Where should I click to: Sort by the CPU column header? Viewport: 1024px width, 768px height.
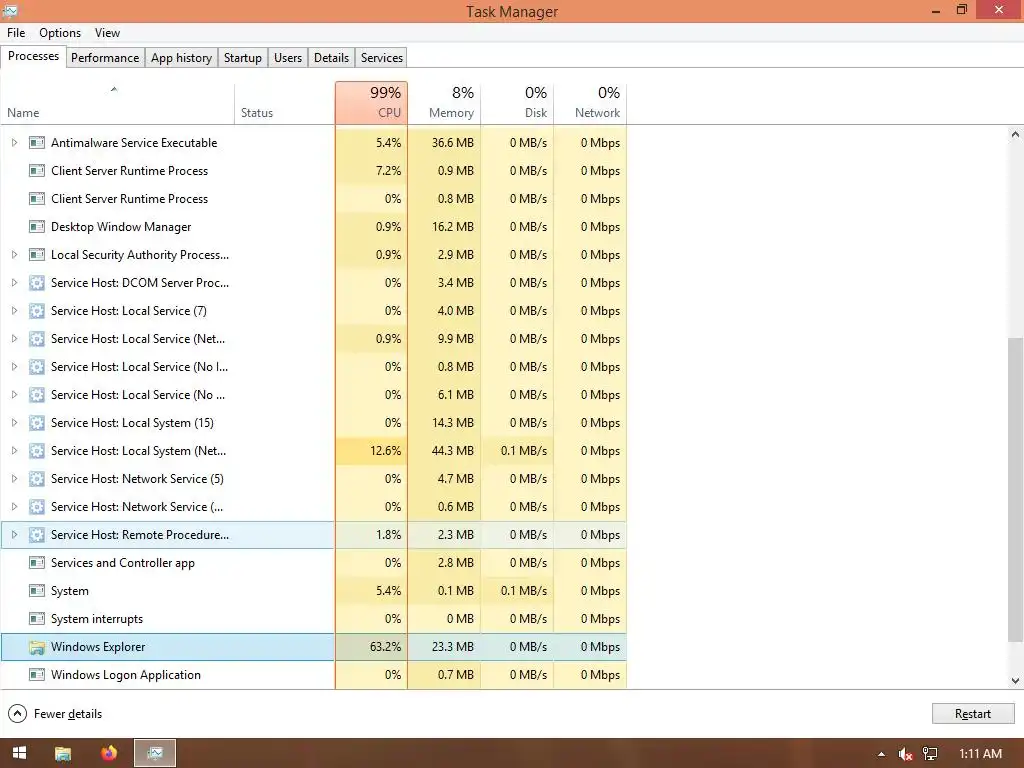point(372,103)
